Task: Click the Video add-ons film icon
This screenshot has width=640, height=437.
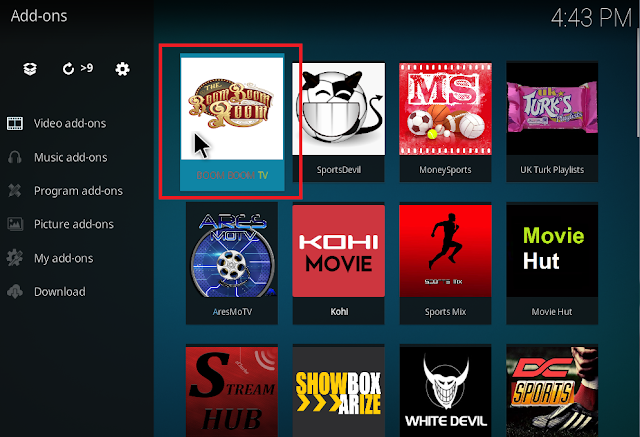Action: pos(15,123)
